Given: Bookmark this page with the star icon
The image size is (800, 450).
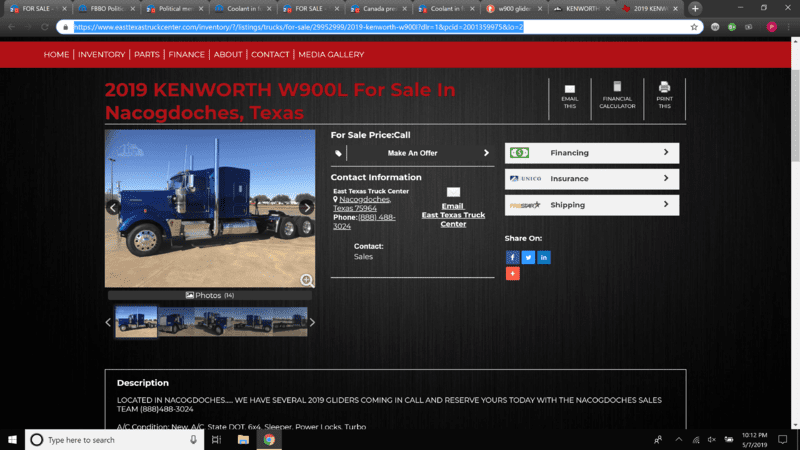Looking at the screenshot, I should click(x=694, y=27).
